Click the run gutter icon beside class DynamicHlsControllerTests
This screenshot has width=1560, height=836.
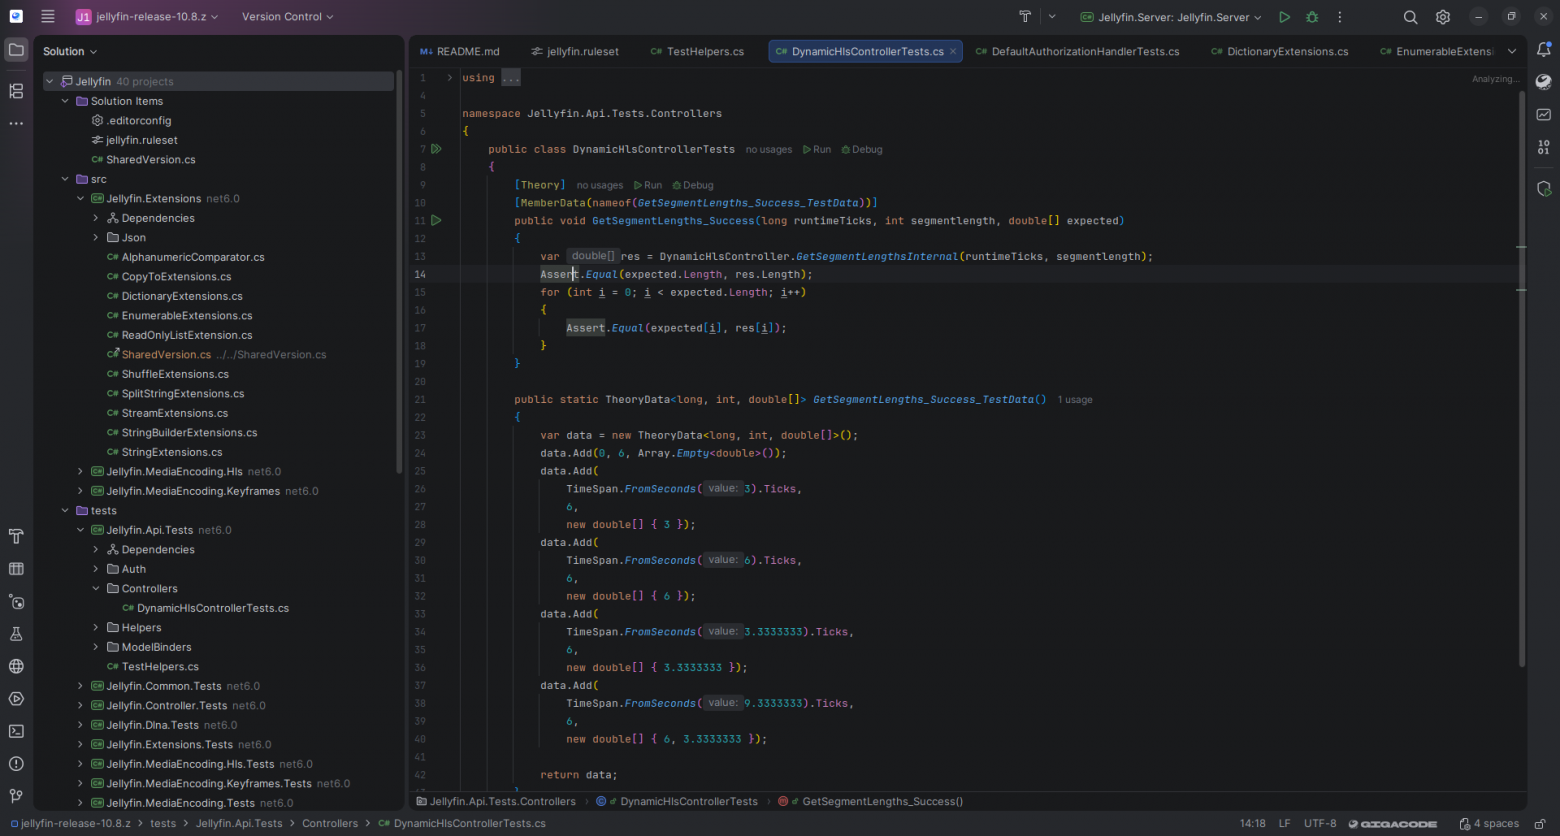pyautogui.click(x=436, y=149)
